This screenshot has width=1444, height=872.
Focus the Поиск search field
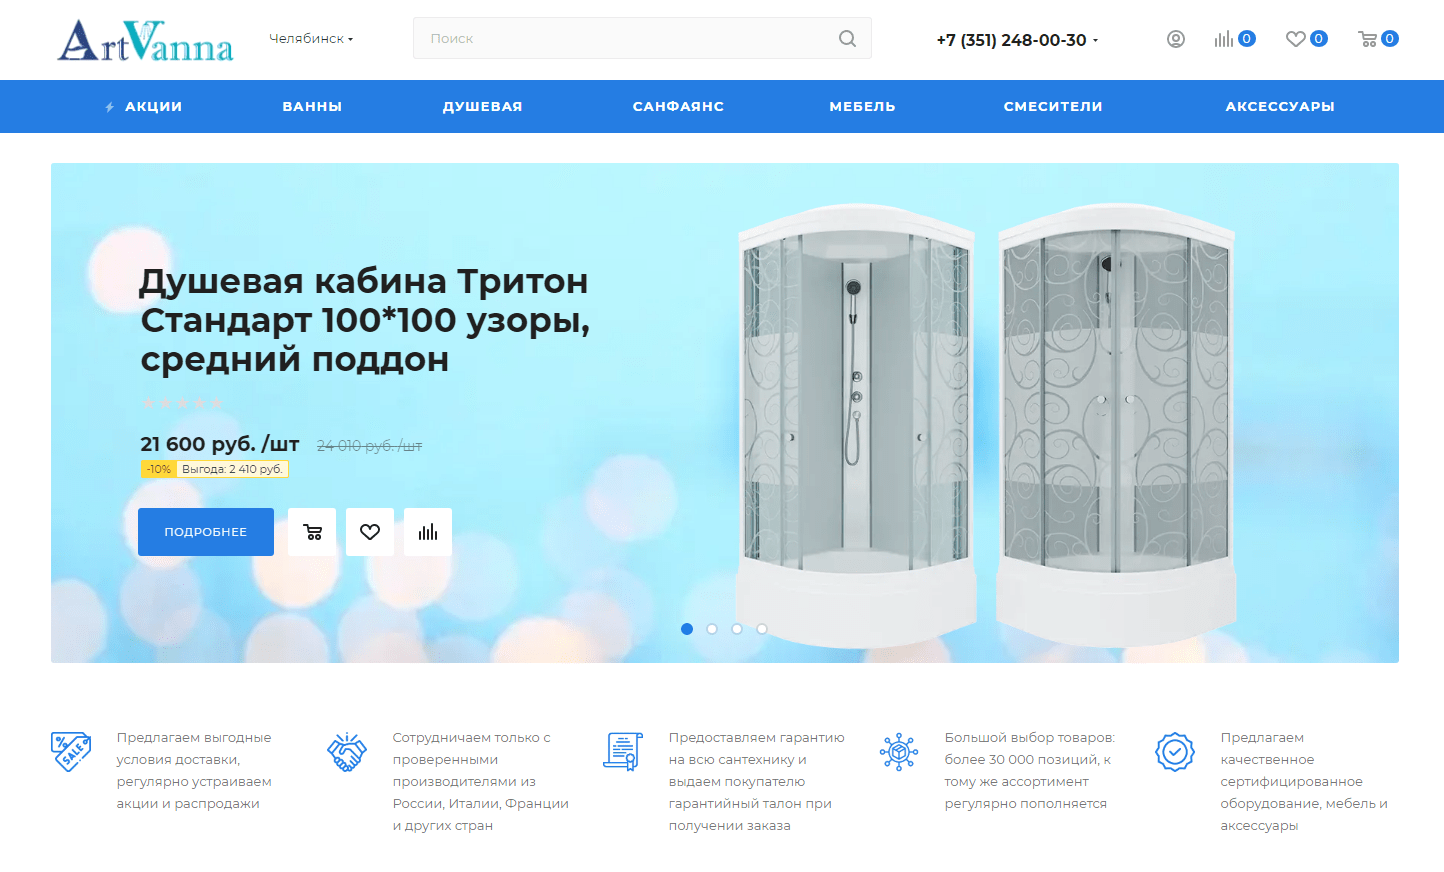click(620, 39)
